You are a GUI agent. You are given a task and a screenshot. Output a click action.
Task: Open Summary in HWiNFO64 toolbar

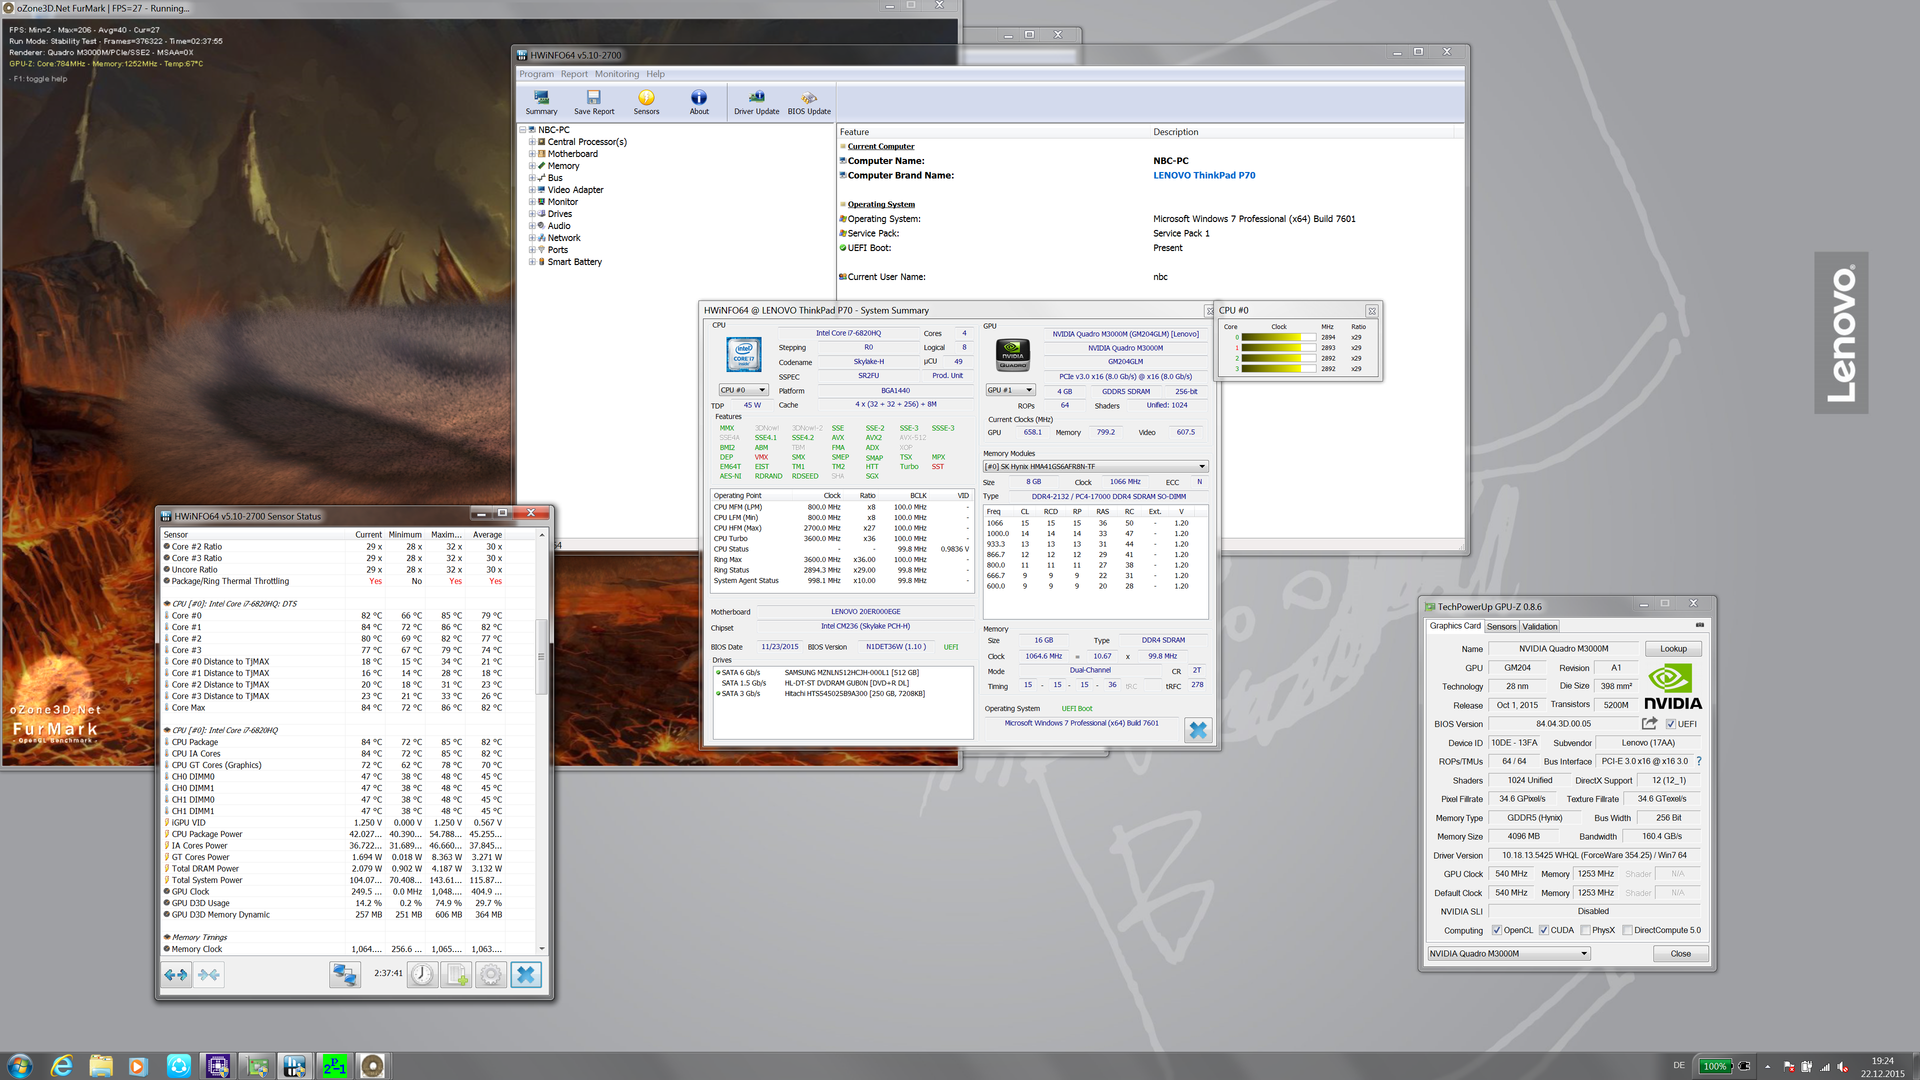pos(541,102)
